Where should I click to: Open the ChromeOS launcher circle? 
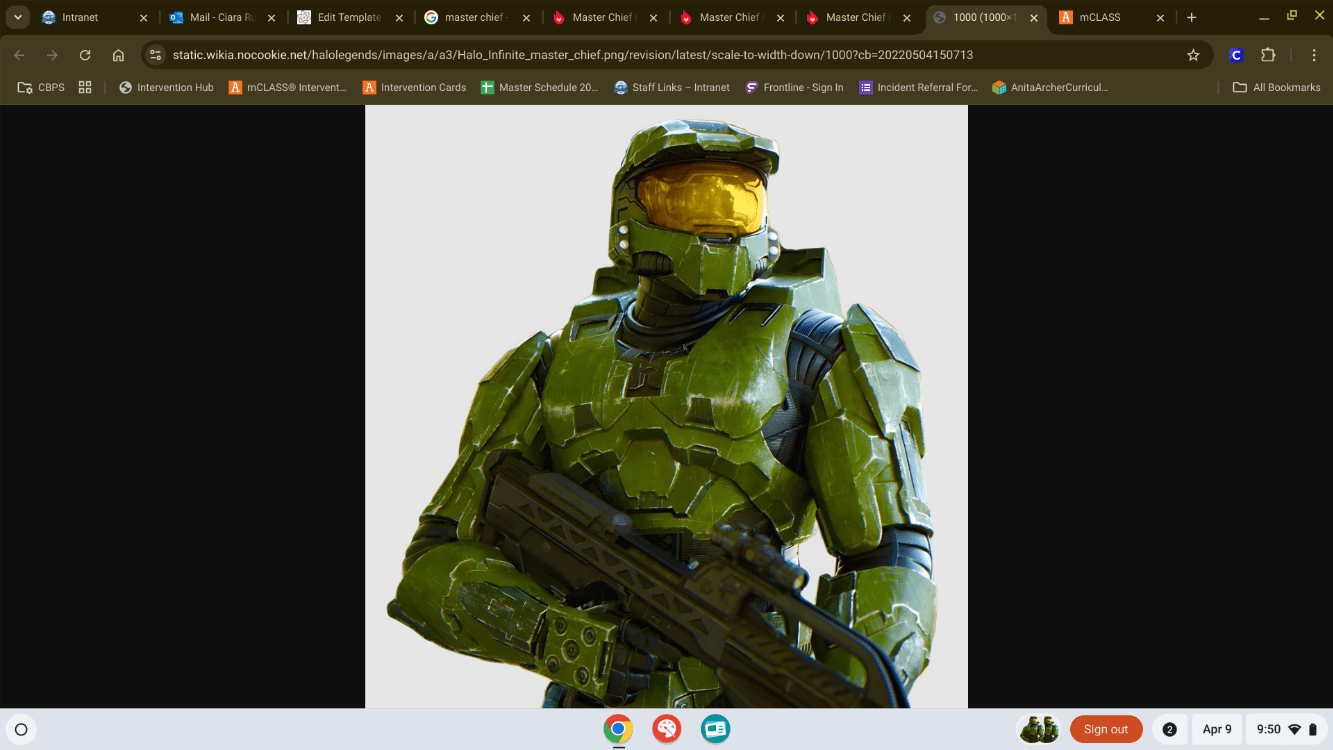21,729
